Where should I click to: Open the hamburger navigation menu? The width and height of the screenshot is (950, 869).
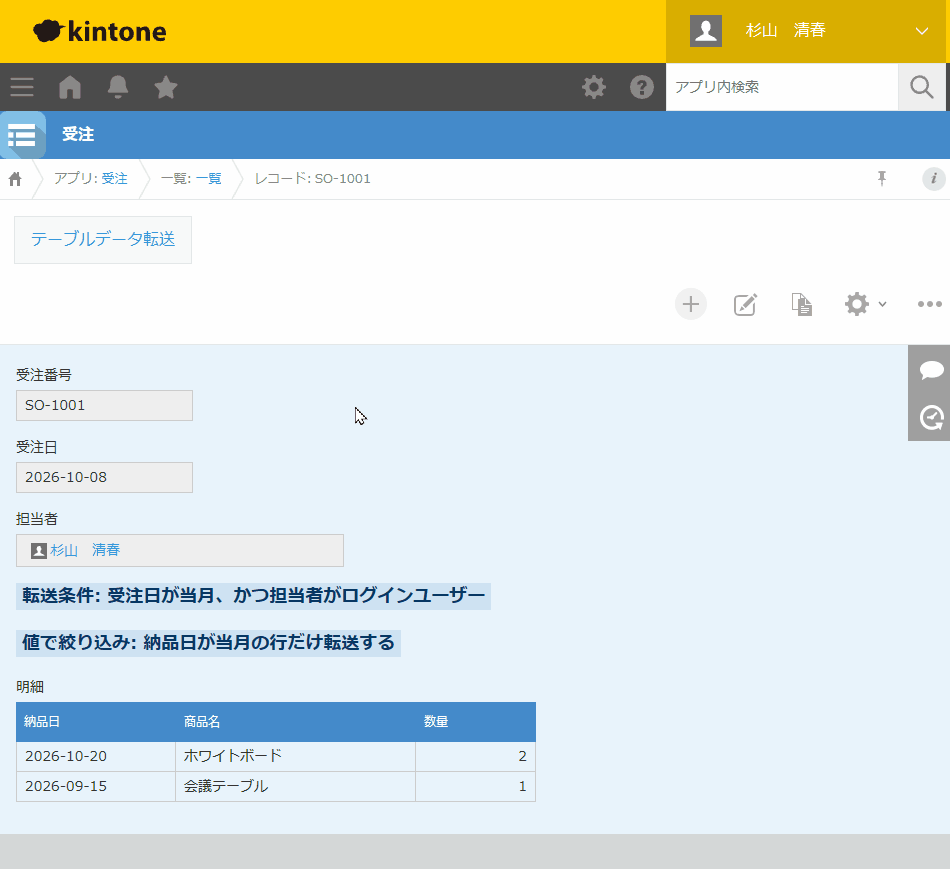(22, 87)
